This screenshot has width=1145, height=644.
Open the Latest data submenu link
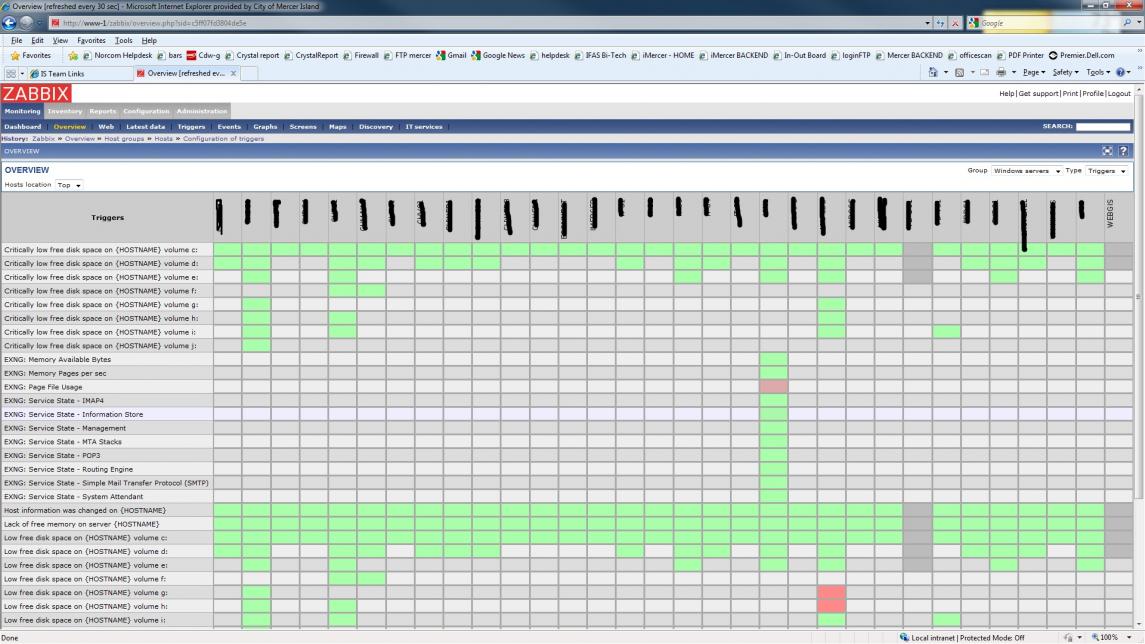tap(145, 127)
